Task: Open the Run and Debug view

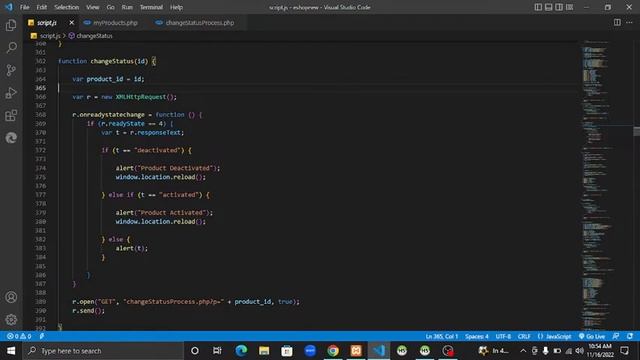Action: pos(11,93)
